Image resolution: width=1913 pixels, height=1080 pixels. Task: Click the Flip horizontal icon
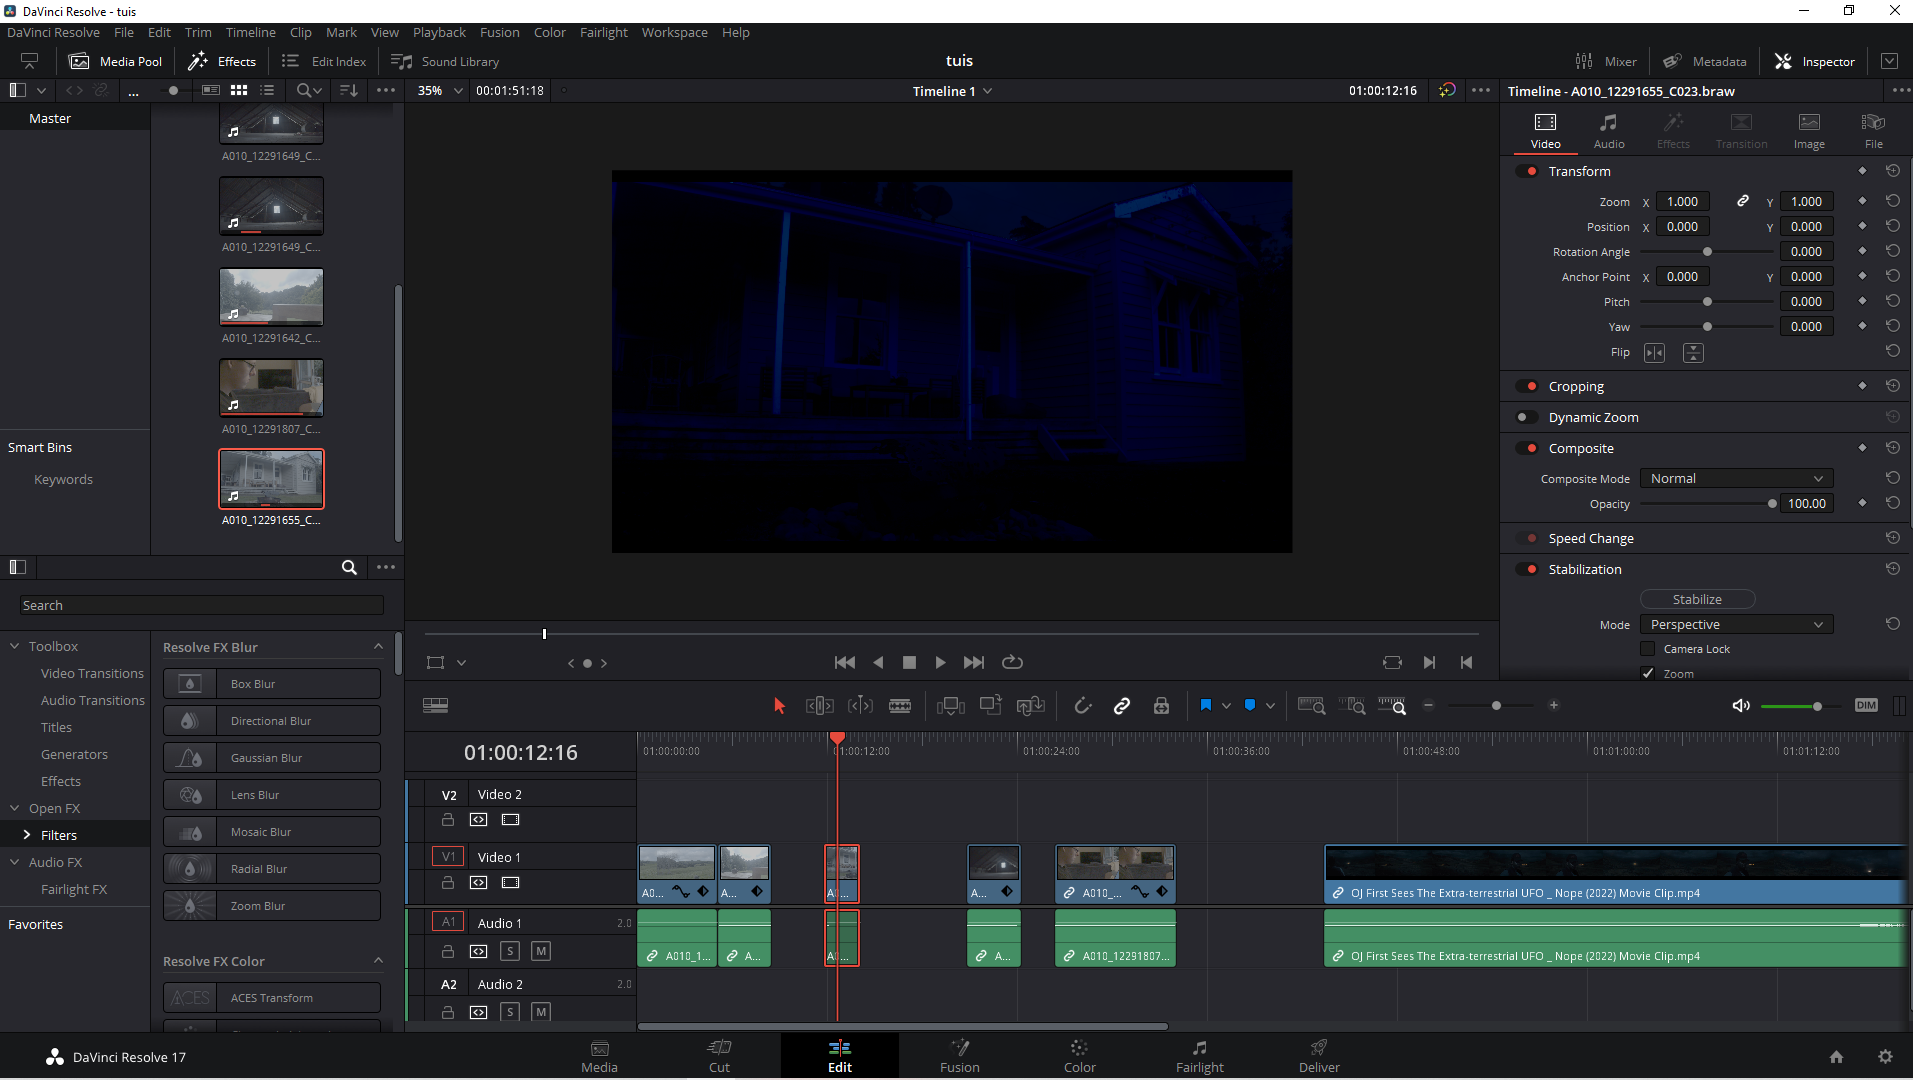click(1655, 353)
